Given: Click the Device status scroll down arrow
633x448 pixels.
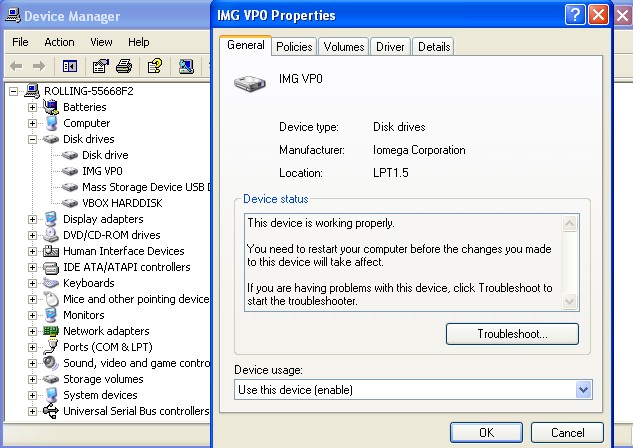Looking at the screenshot, I should pos(570,301).
